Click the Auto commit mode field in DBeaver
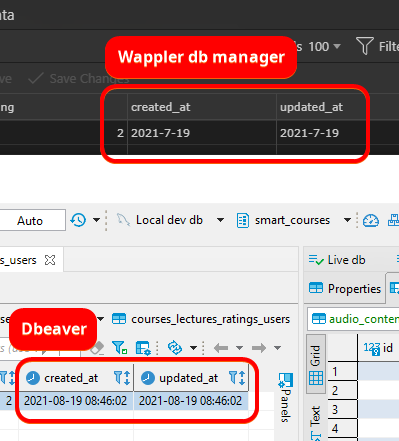 31,220
